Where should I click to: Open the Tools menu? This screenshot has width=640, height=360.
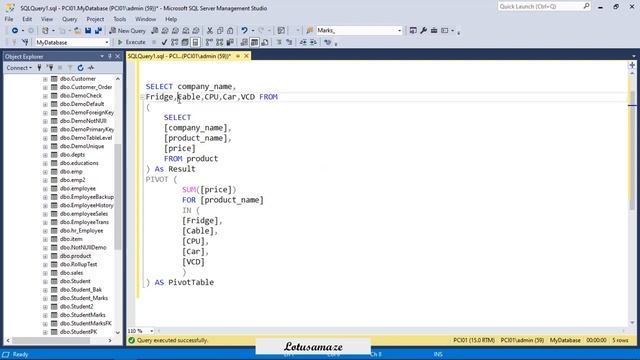point(120,19)
